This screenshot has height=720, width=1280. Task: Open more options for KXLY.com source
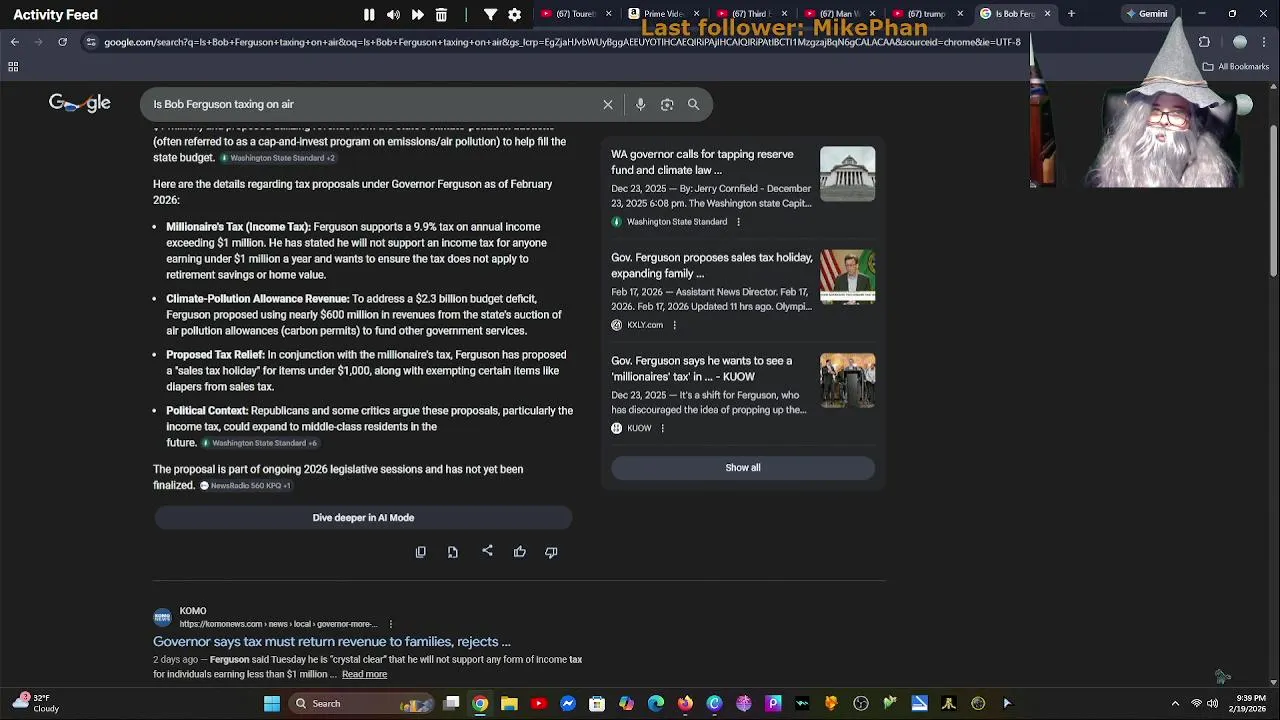(674, 325)
